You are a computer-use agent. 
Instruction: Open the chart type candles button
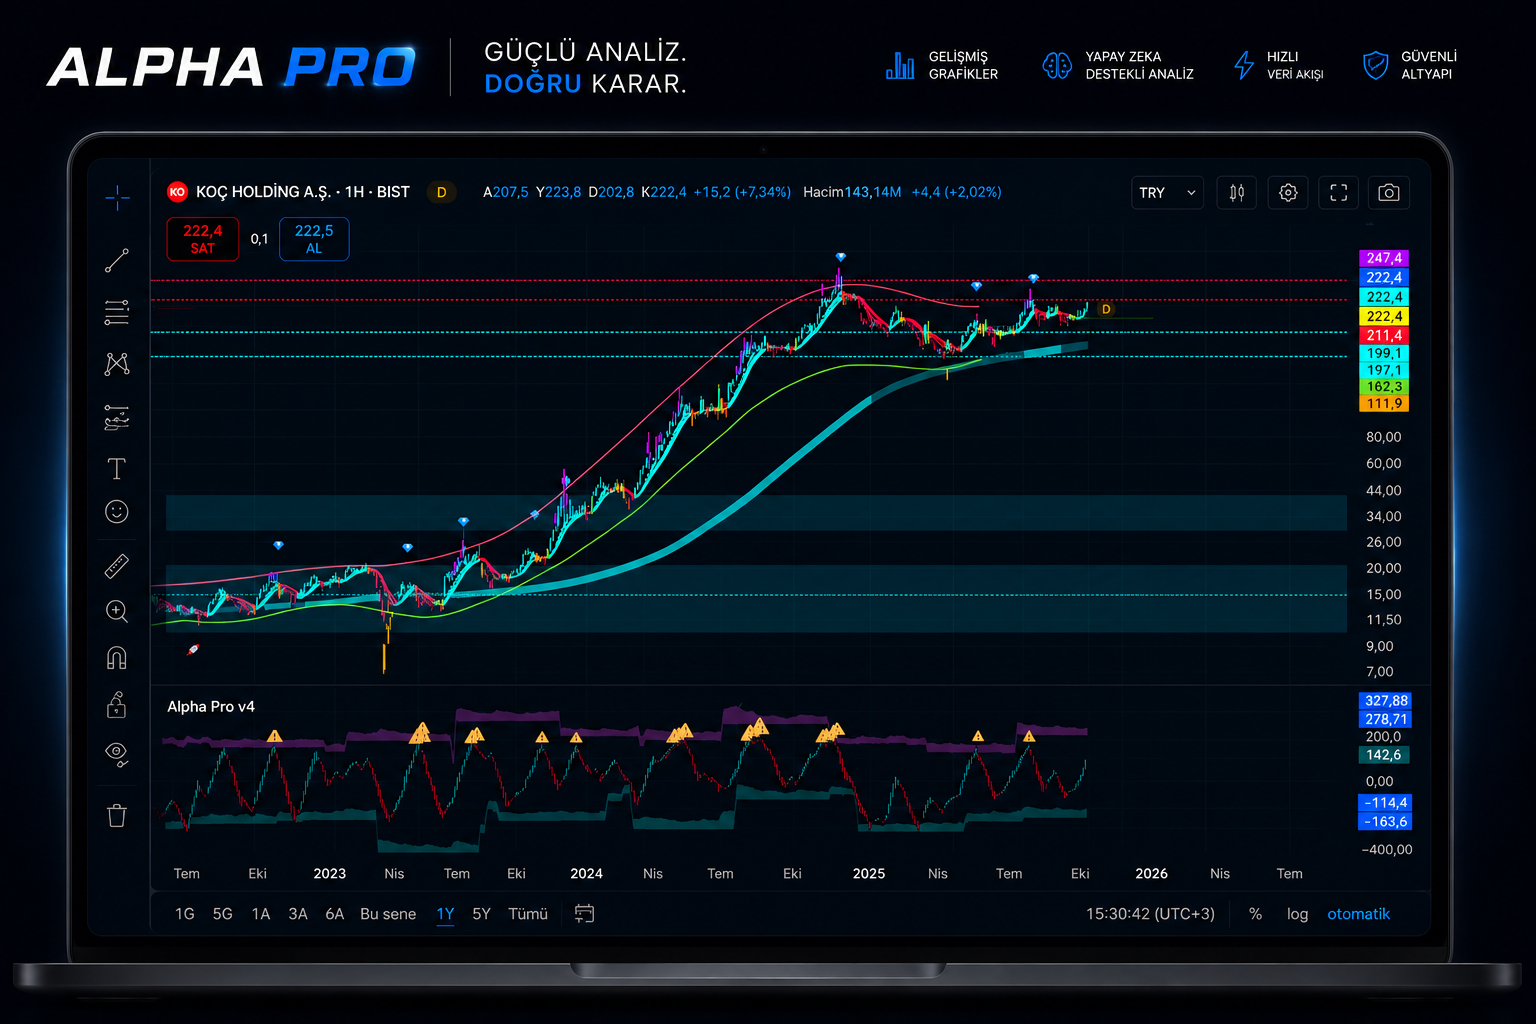[x=1237, y=193]
